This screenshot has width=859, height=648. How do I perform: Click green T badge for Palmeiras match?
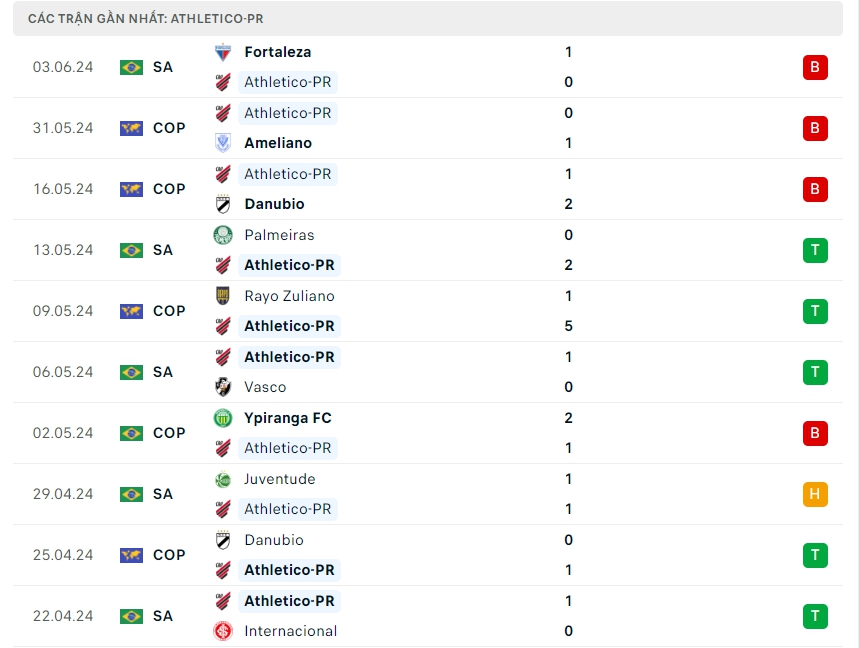tap(815, 250)
